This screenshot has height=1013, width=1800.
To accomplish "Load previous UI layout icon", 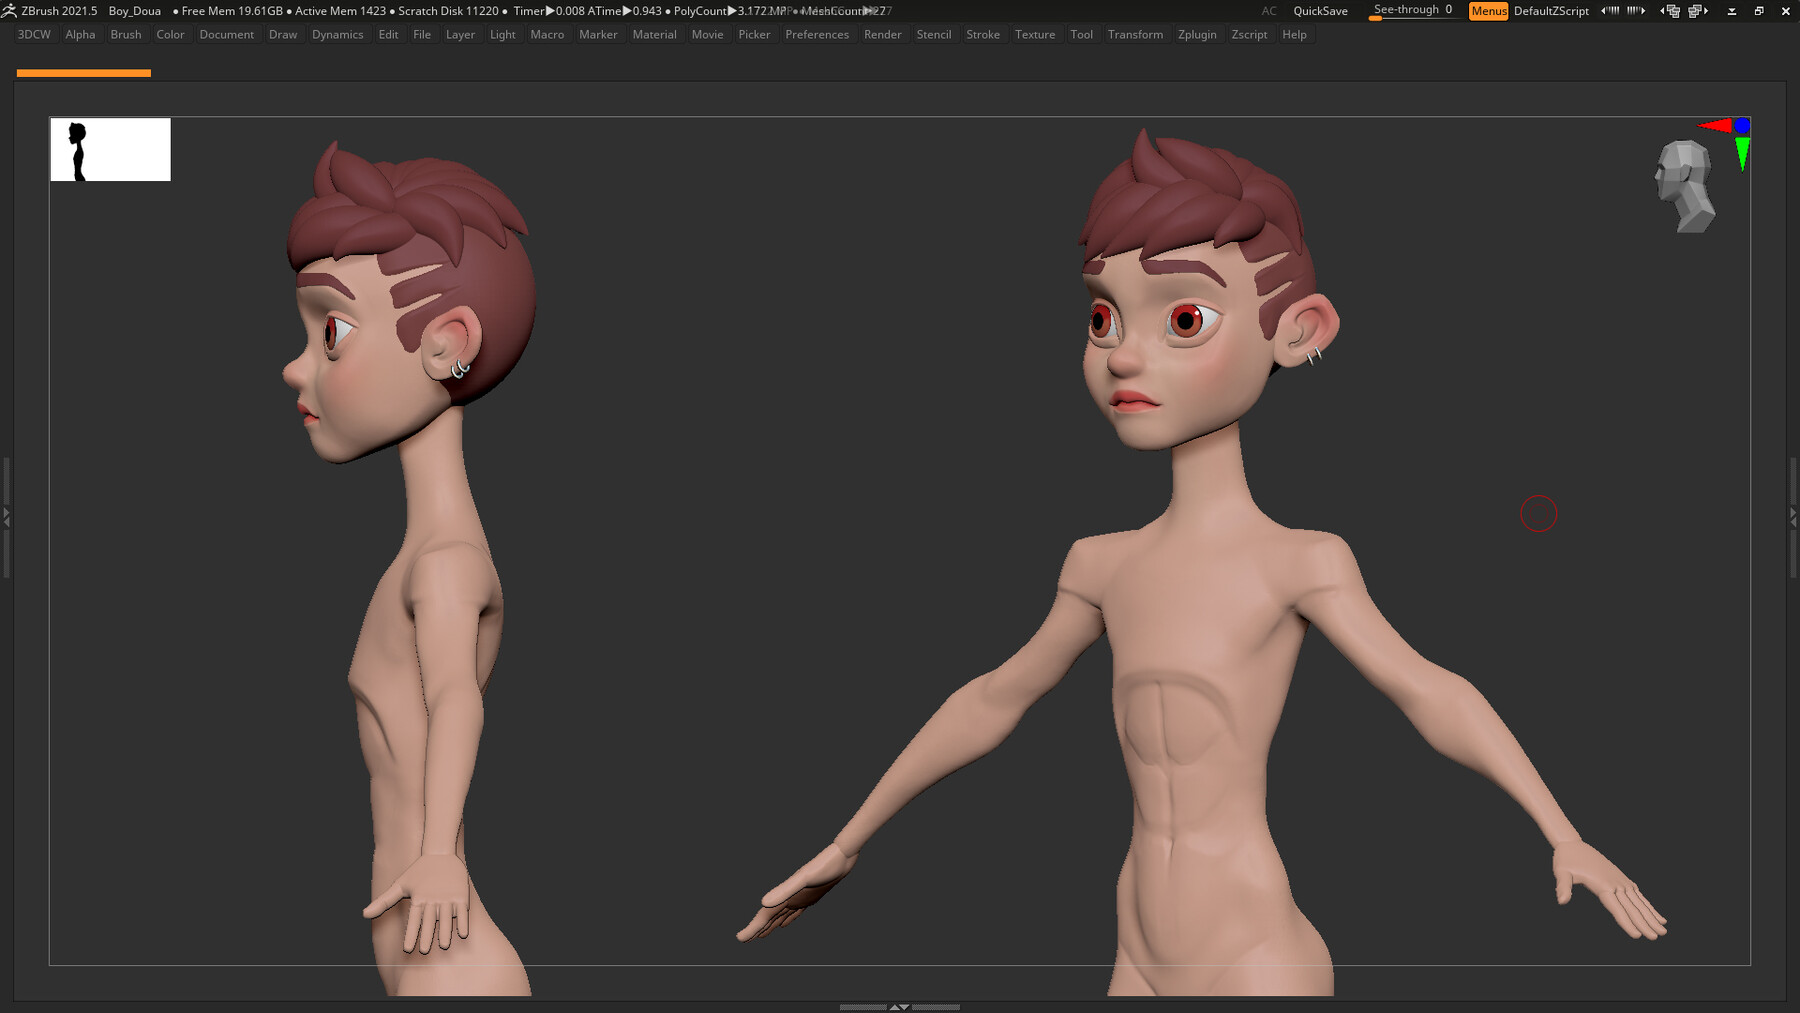I will [1670, 11].
